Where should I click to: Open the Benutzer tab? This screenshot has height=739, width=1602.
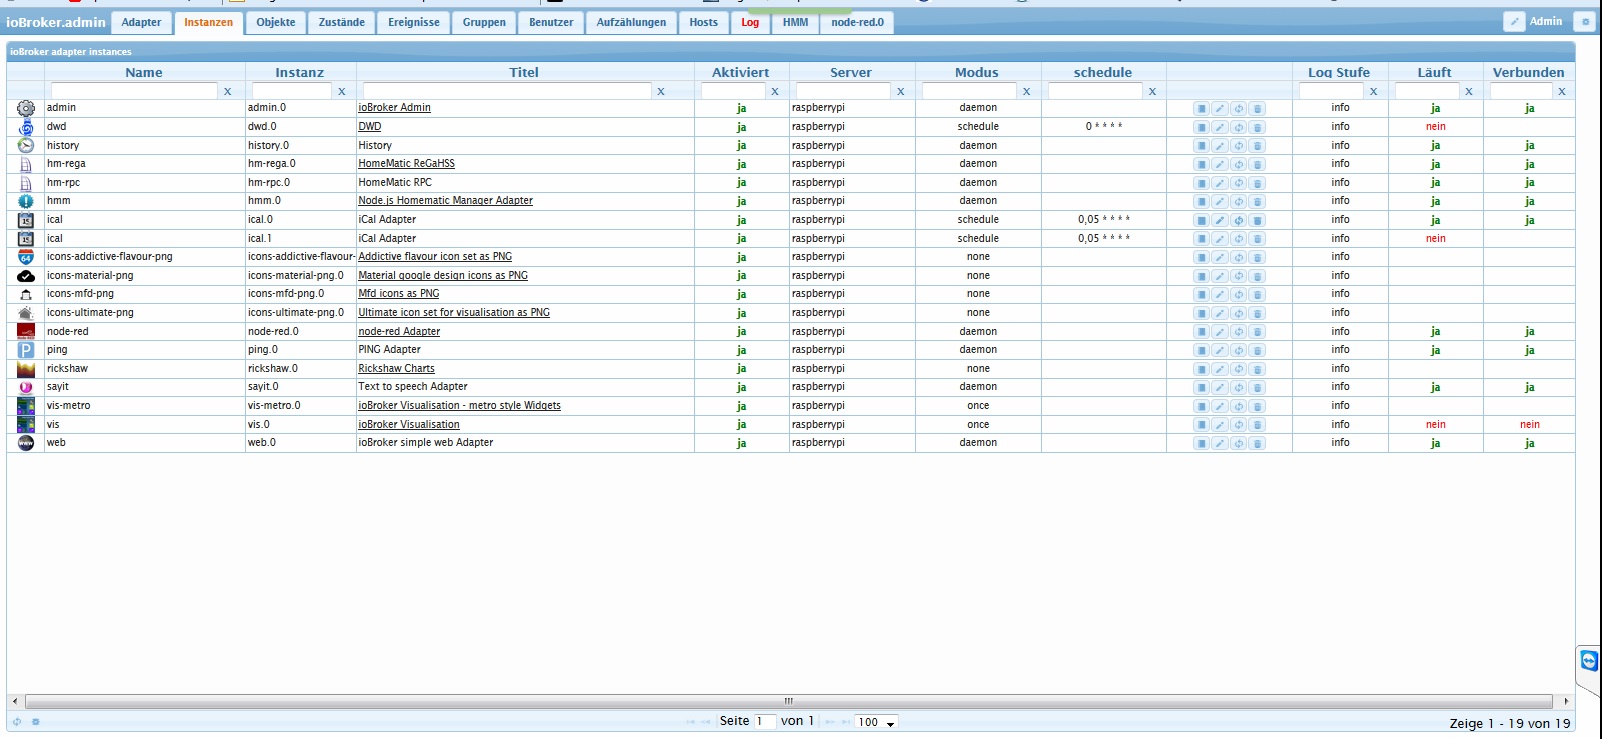[551, 22]
